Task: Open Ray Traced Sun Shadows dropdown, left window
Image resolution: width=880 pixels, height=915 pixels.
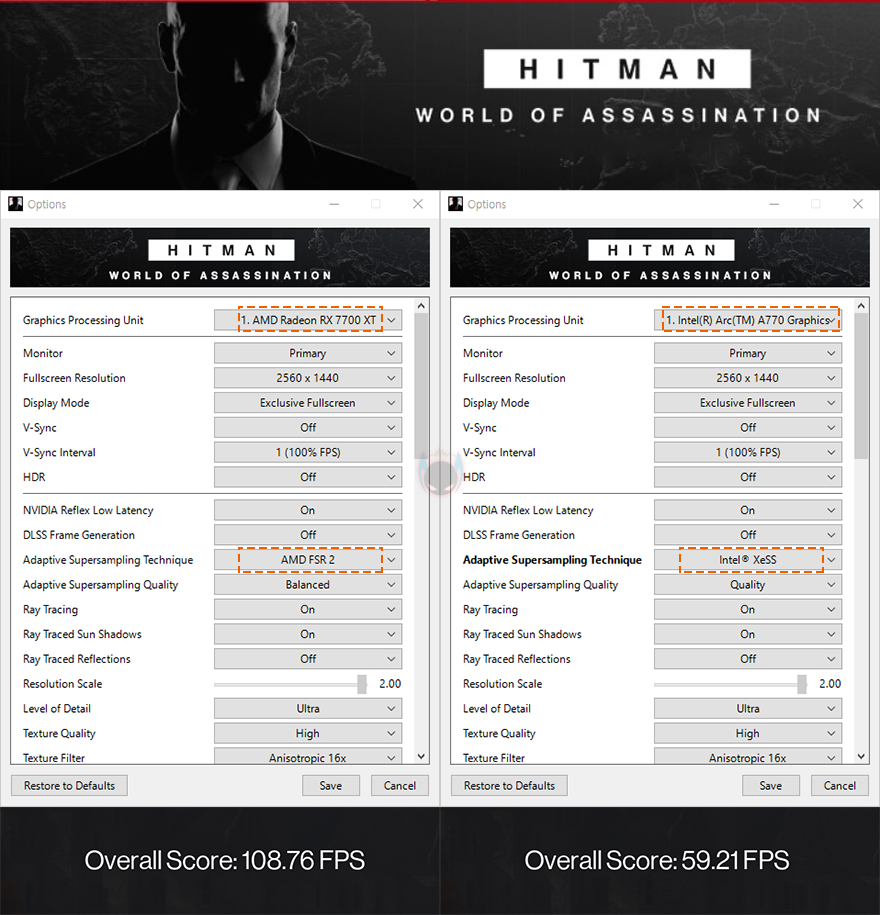Action: coord(308,634)
